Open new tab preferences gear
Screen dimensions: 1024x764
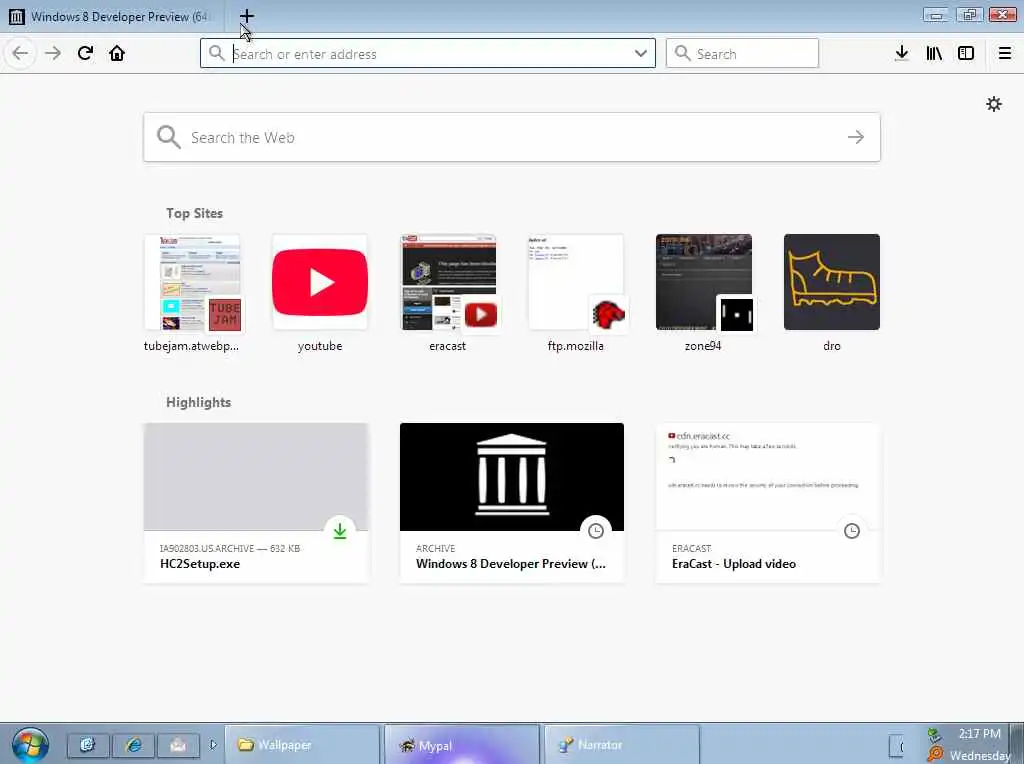click(993, 104)
